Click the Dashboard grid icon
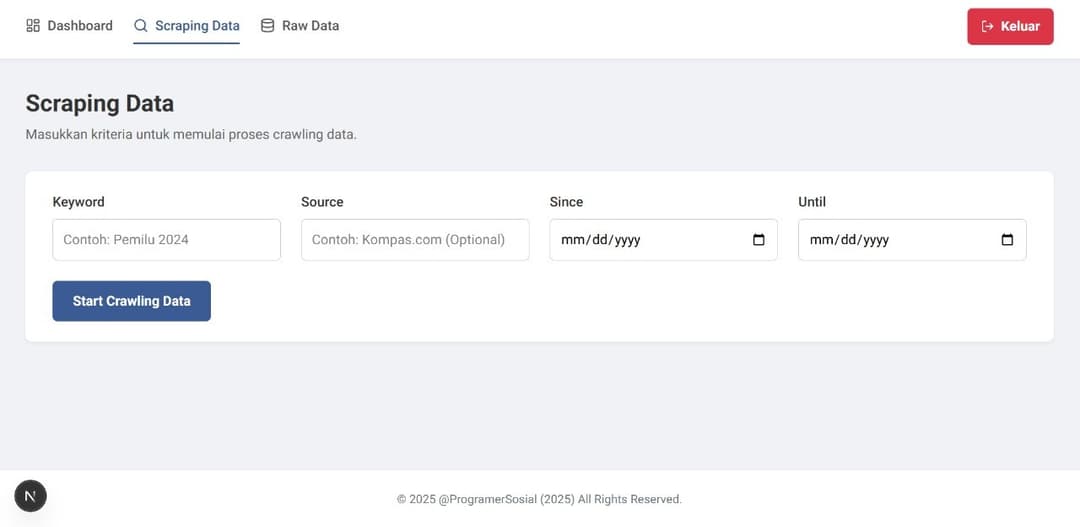This screenshot has height=527, width=1080. coord(33,26)
